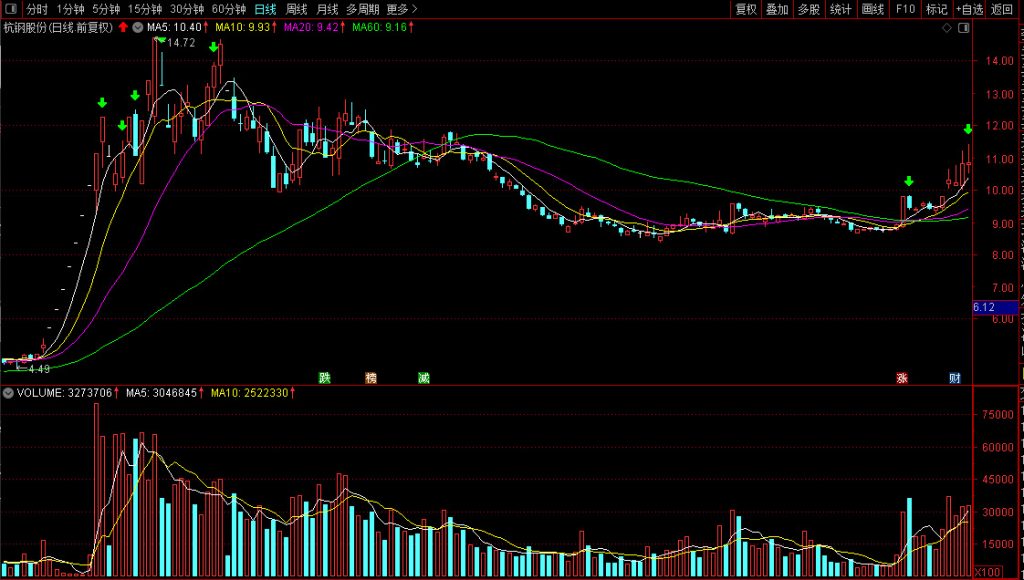Click the diamond icon near top right
The image size is (1024, 580).
[x=948, y=28]
